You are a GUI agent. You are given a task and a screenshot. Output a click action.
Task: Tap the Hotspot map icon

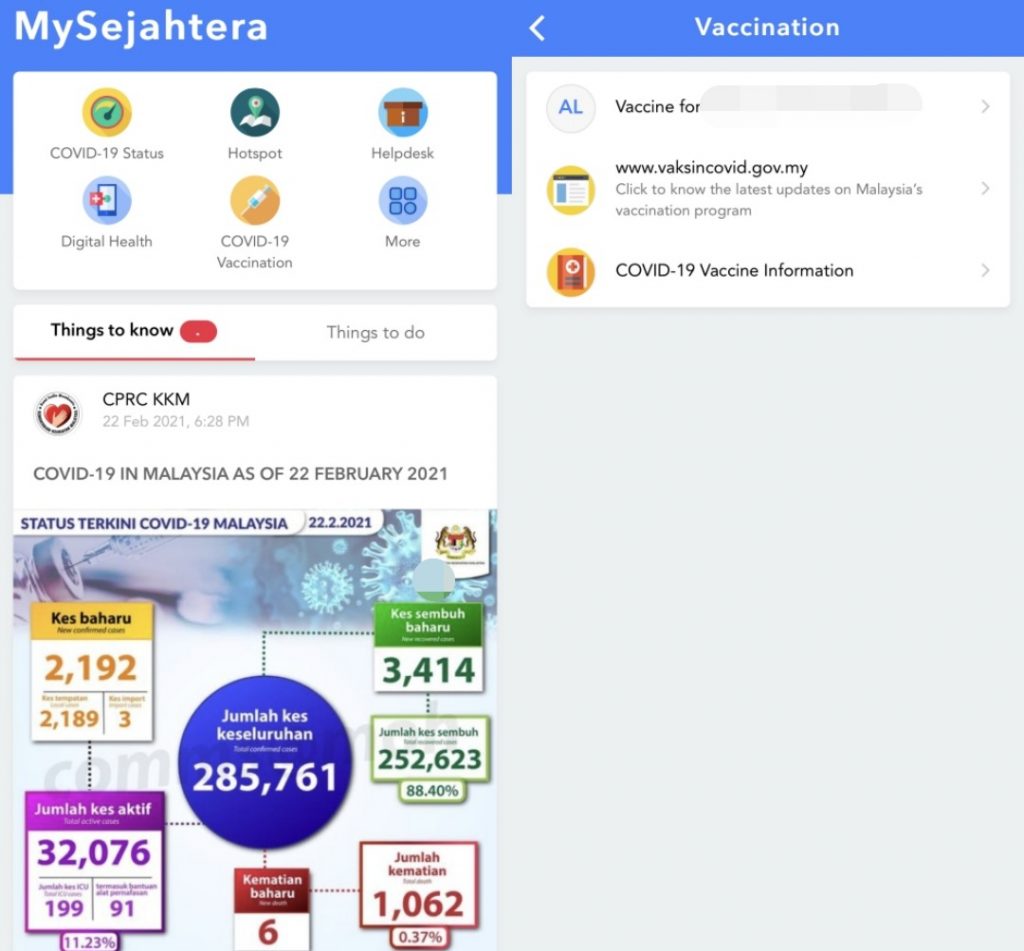(255, 112)
